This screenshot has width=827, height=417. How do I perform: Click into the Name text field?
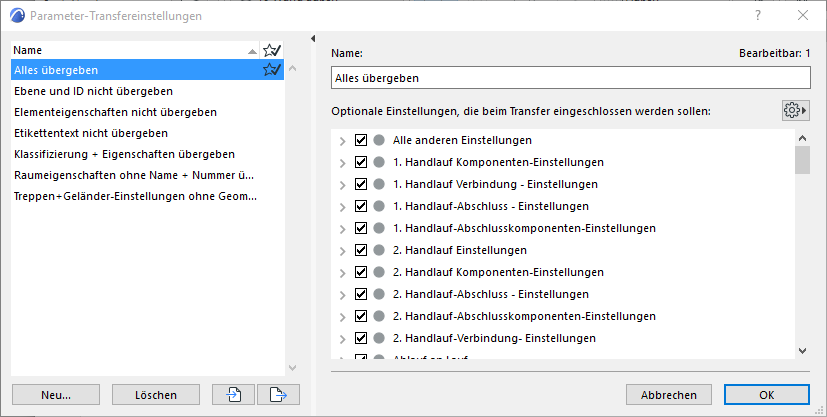click(570, 77)
